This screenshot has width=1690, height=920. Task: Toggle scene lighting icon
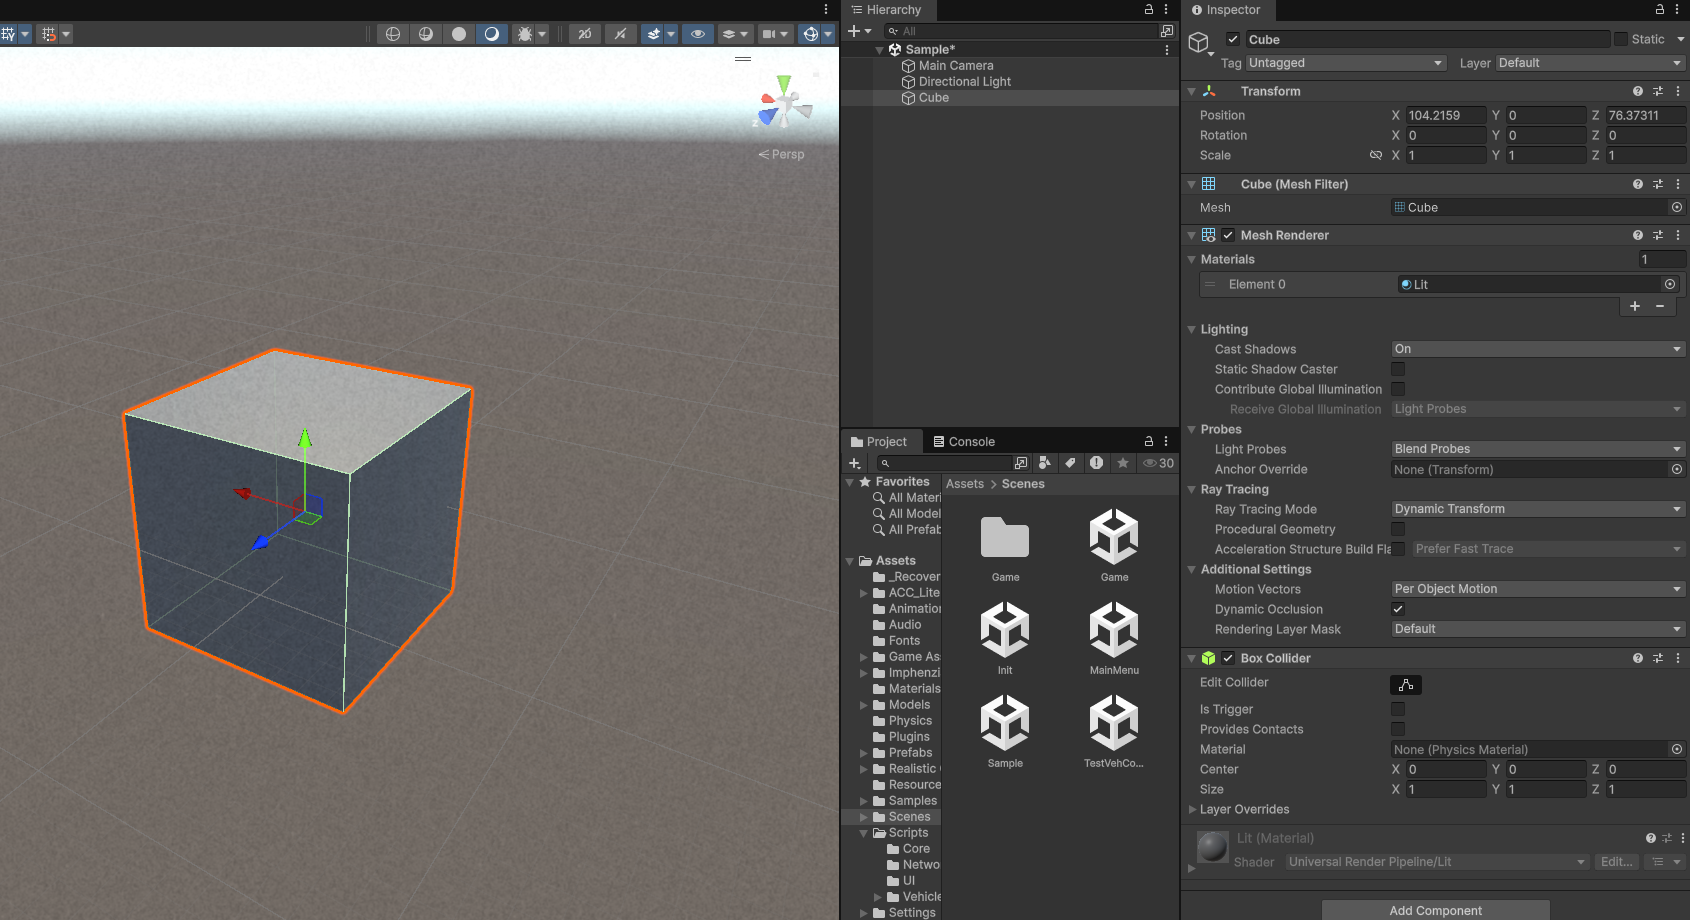coord(620,34)
